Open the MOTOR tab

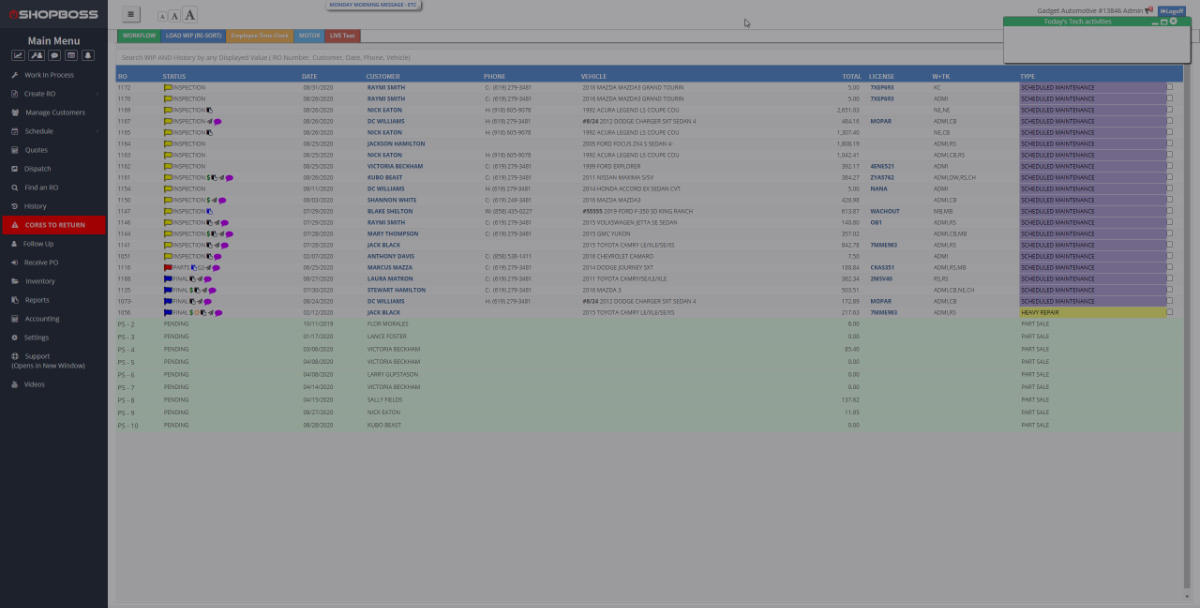(308, 34)
